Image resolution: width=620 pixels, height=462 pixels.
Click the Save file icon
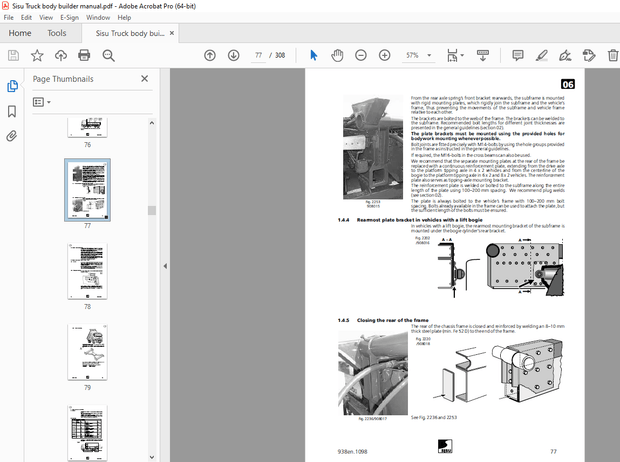(x=14, y=55)
